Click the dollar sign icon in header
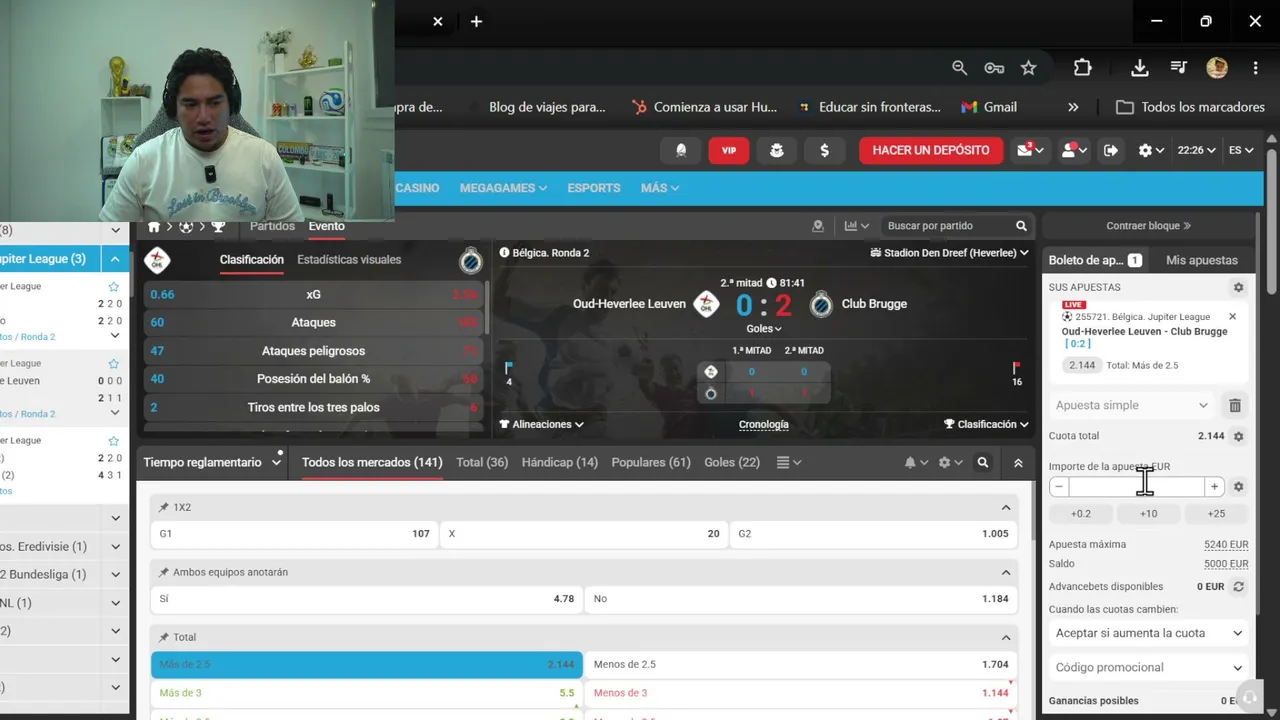Viewport: 1280px width, 720px height. [x=824, y=150]
